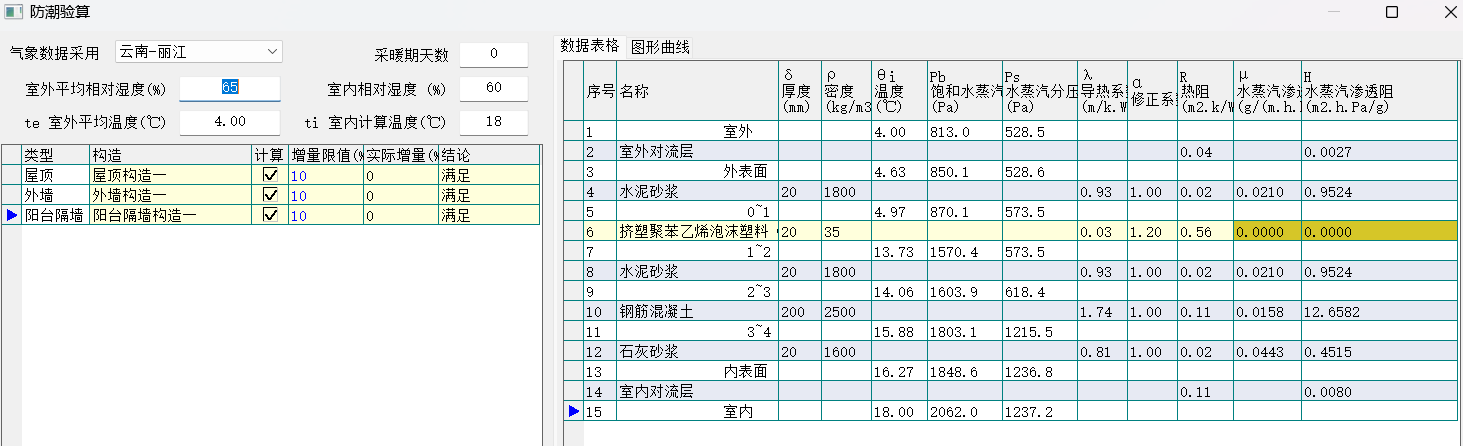Click the 钢筋混凝土 name cell
Viewport: 1463px width, 446px height.
[696, 311]
